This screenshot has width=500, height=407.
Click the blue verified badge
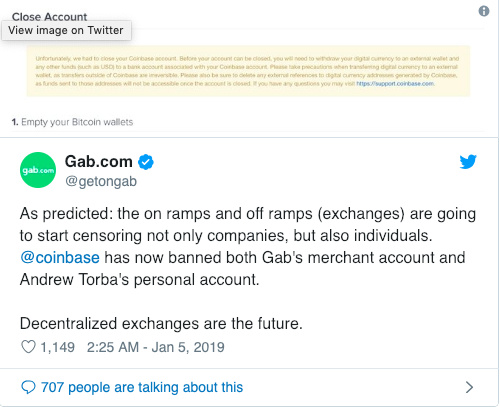[x=146, y=162]
